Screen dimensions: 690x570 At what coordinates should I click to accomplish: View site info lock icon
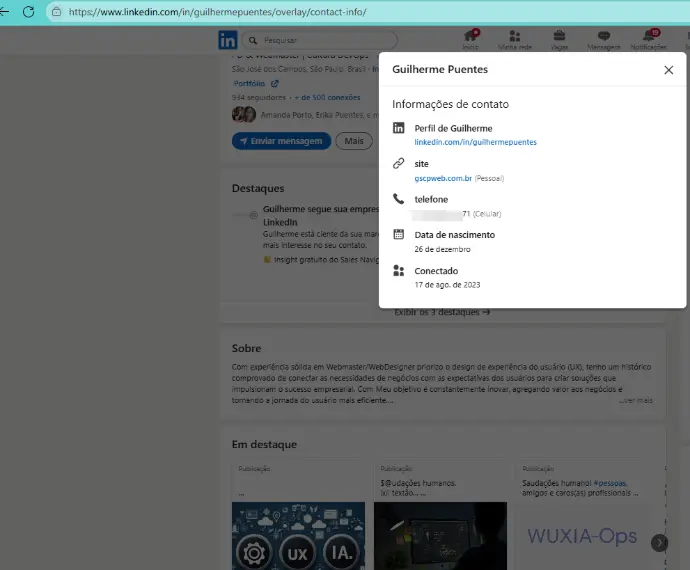56,12
